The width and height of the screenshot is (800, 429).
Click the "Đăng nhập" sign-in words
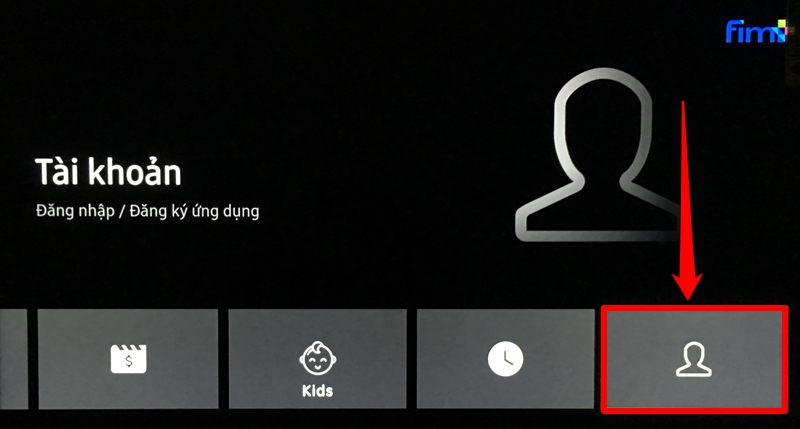pos(75,211)
